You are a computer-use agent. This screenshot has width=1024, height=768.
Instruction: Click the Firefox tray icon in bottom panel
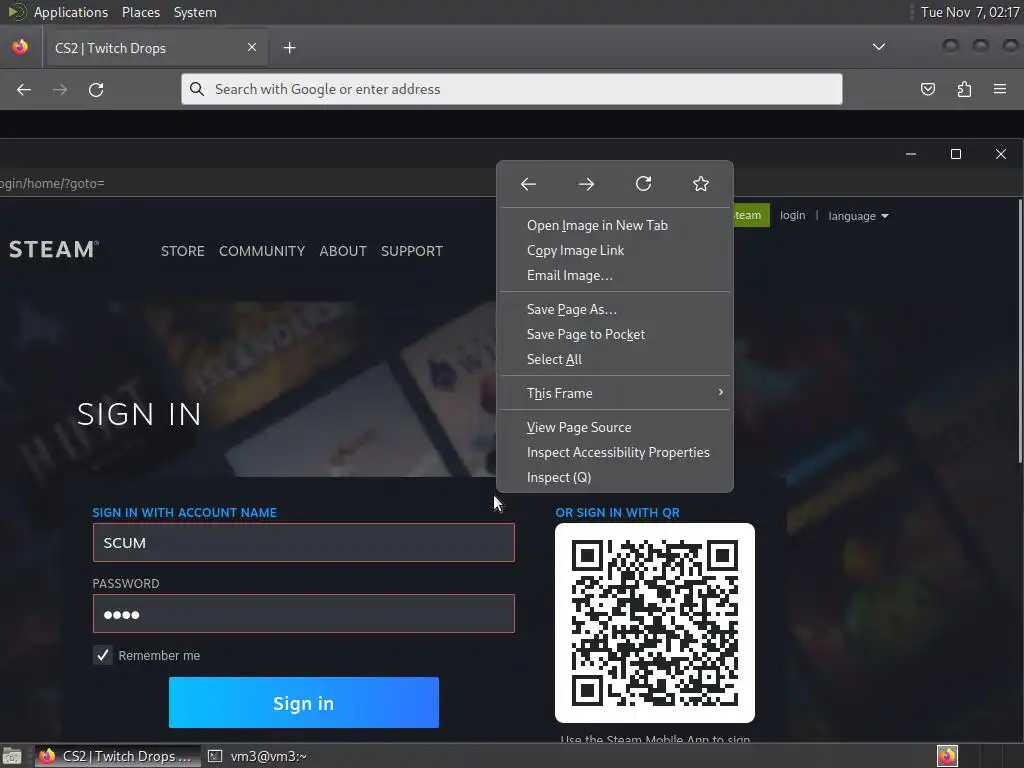pyautogui.click(x=947, y=756)
